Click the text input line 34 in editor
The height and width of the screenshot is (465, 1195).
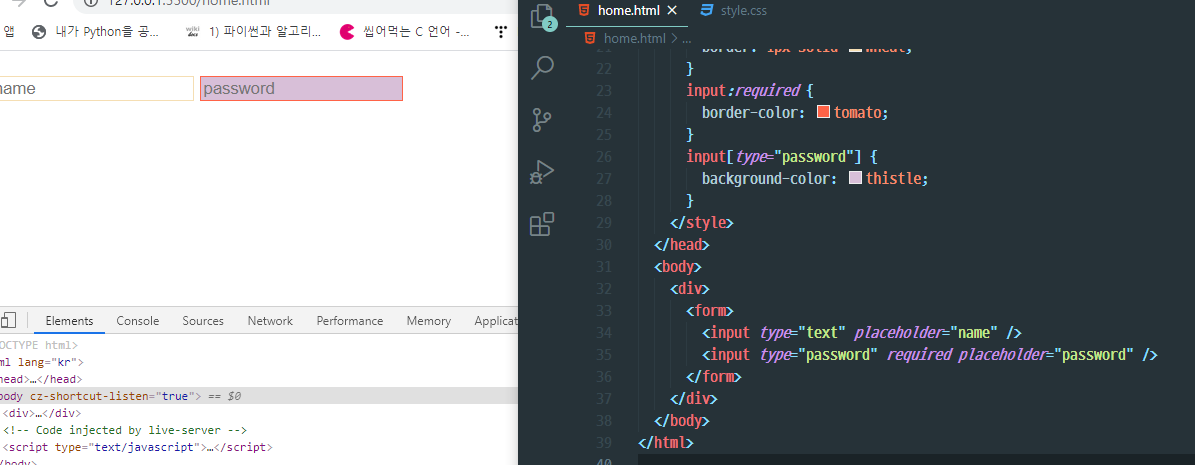point(861,332)
